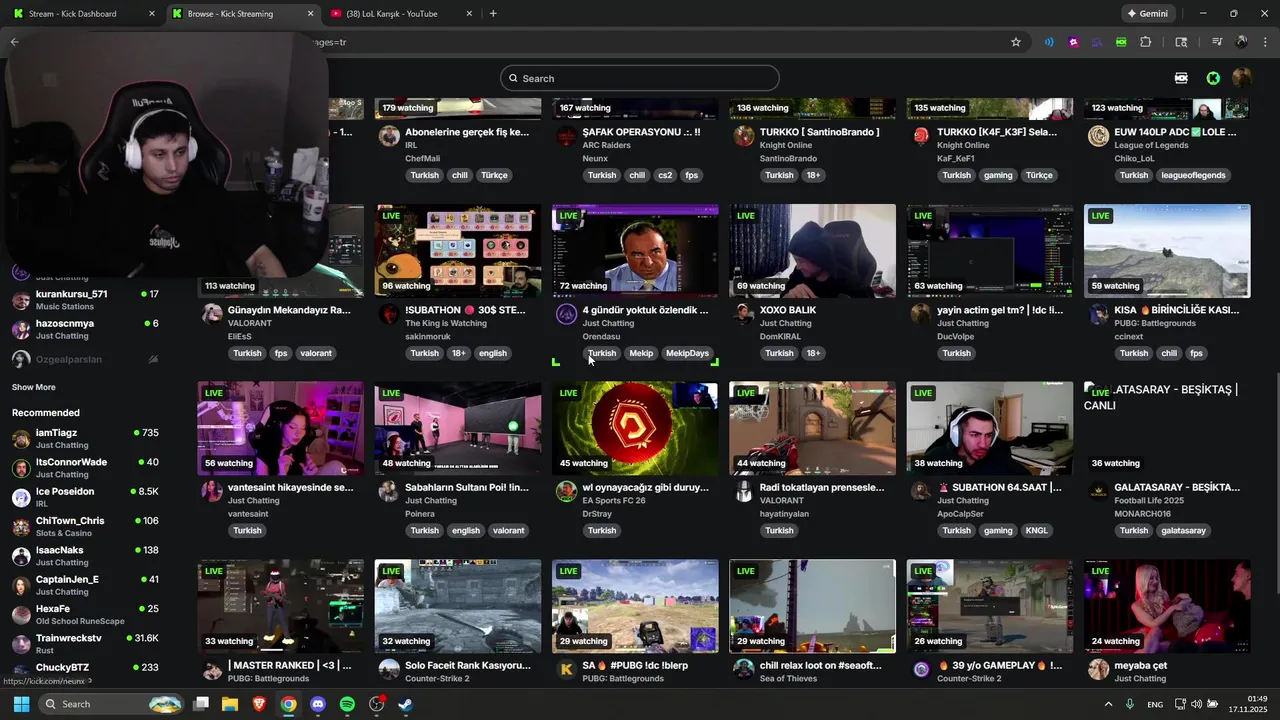Open Kick user profile avatar menu
This screenshot has height=720, width=1280.
click(x=1242, y=78)
